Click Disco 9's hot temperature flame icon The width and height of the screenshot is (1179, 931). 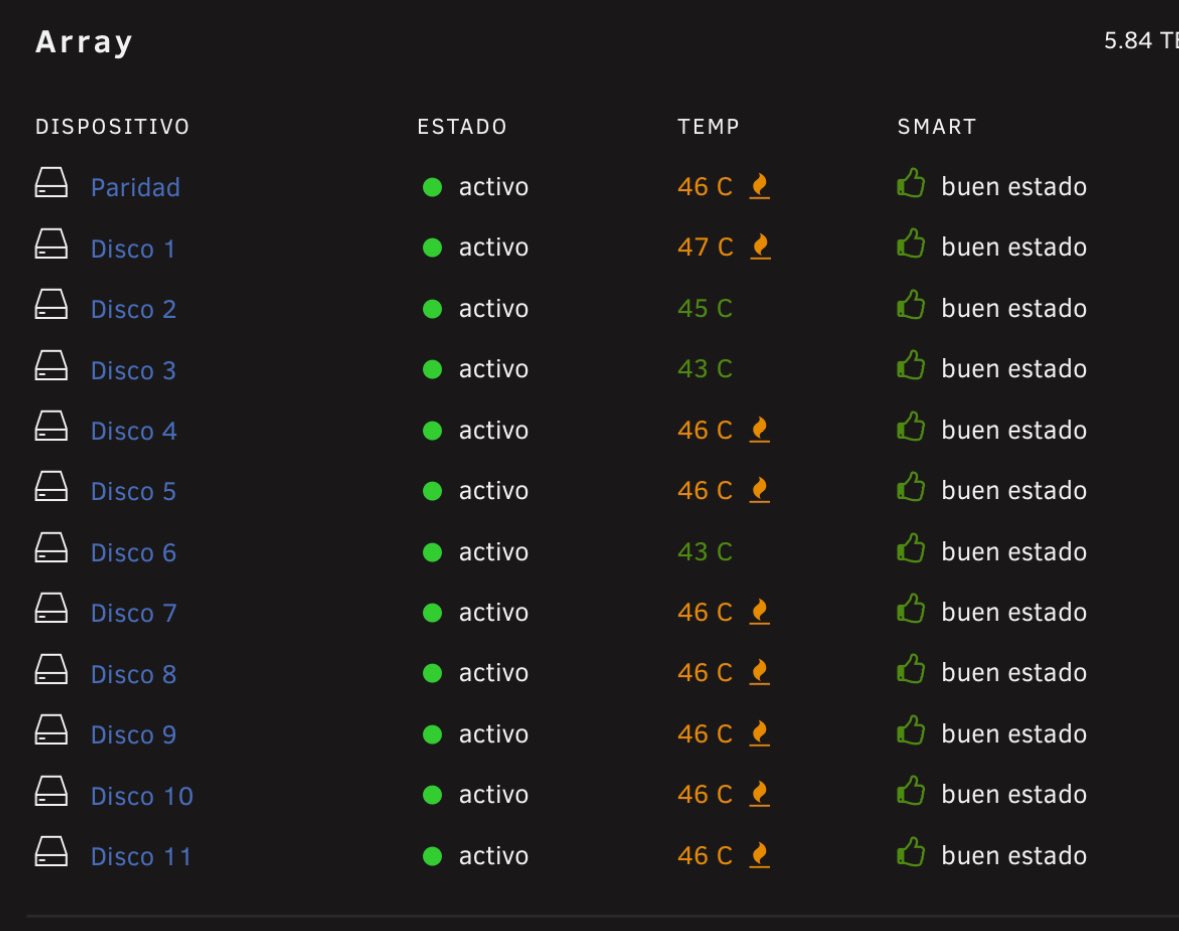point(760,733)
